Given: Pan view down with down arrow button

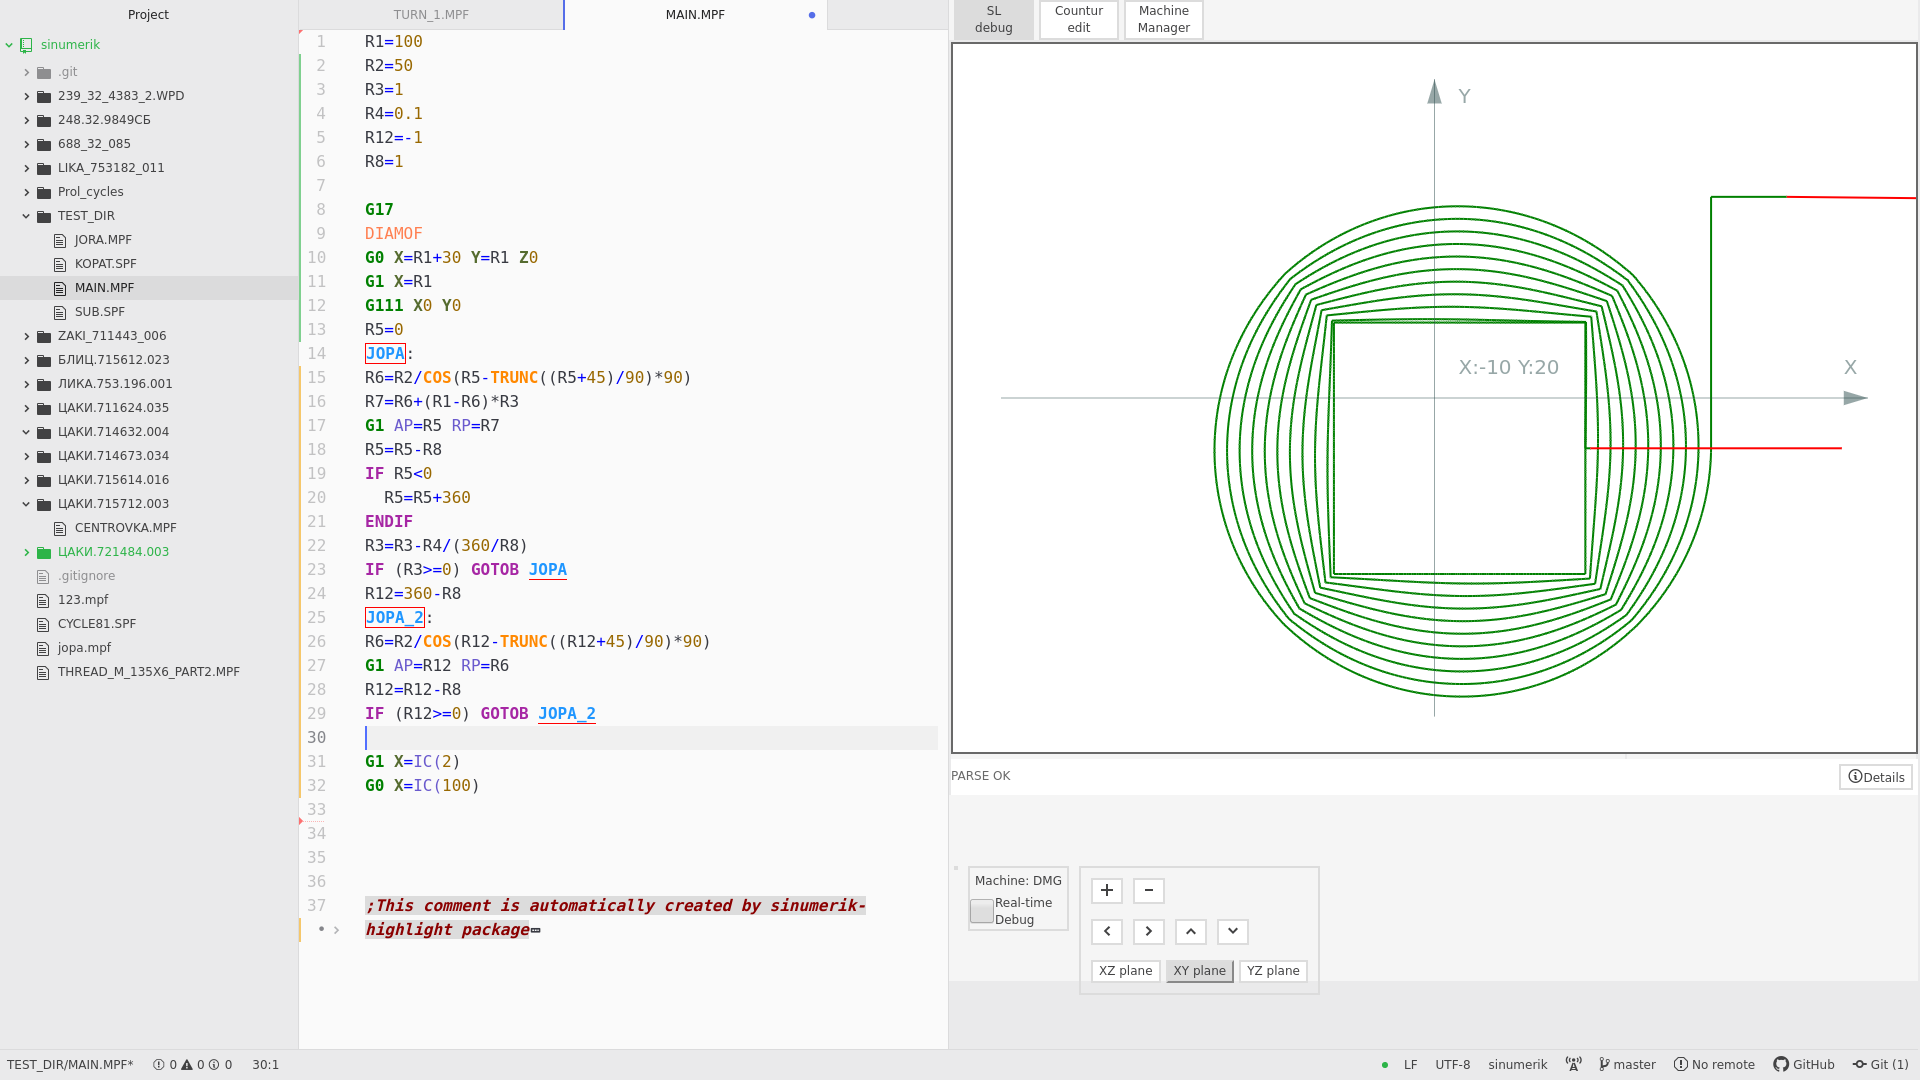Looking at the screenshot, I should 1233,931.
